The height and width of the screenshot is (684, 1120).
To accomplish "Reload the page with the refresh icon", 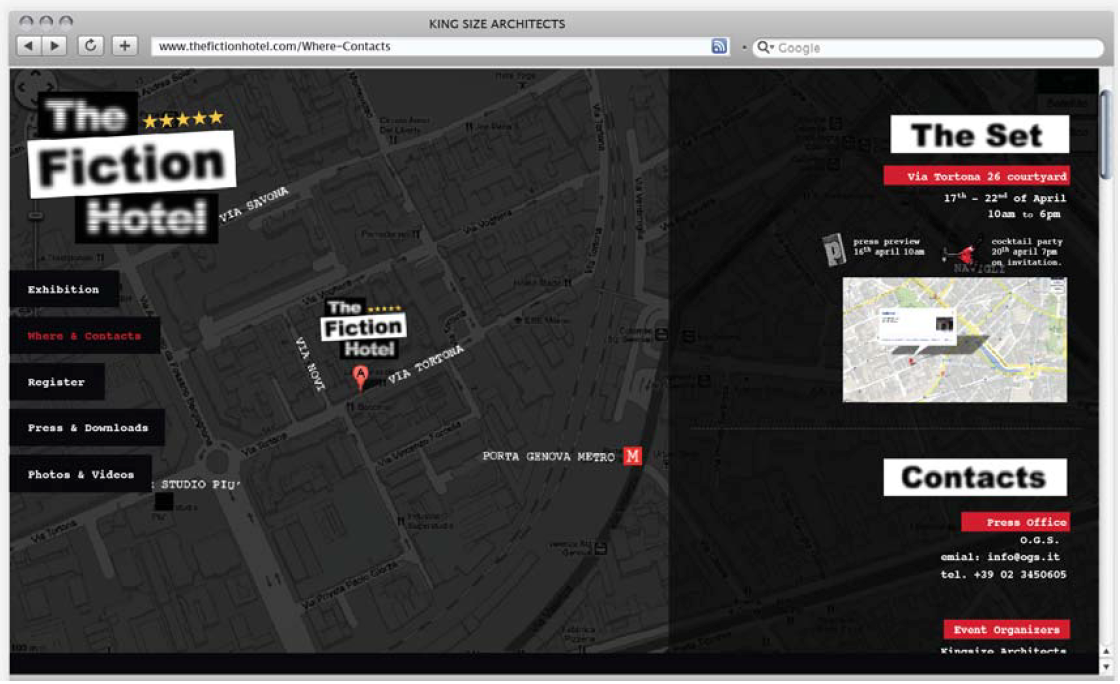I will (x=90, y=46).
